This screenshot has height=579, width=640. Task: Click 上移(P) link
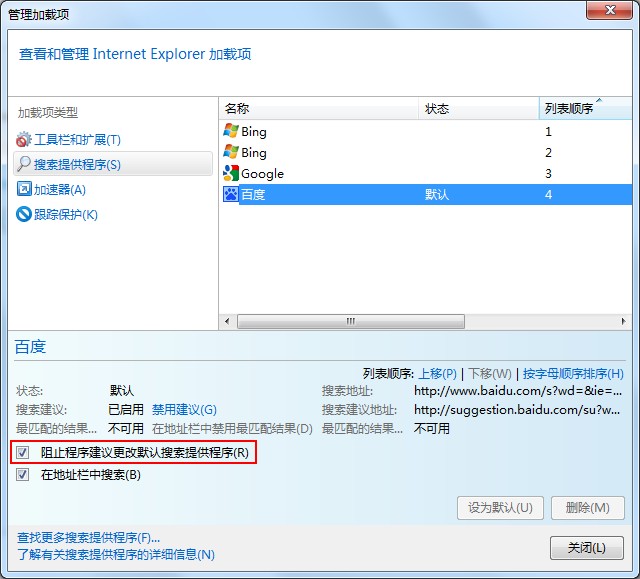coord(438,374)
